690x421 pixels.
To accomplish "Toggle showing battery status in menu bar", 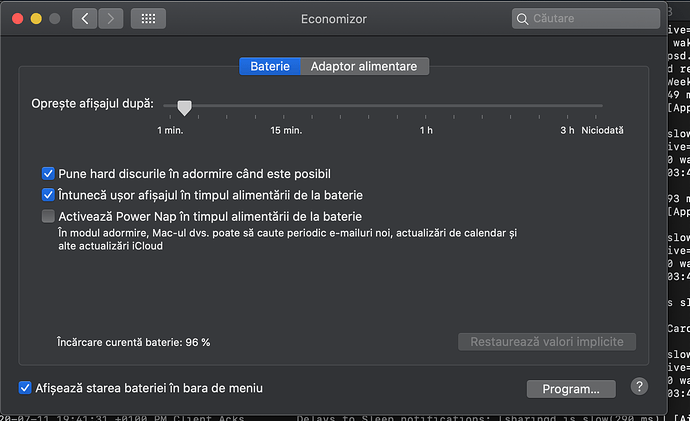I will pyautogui.click(x=25, y=387).
